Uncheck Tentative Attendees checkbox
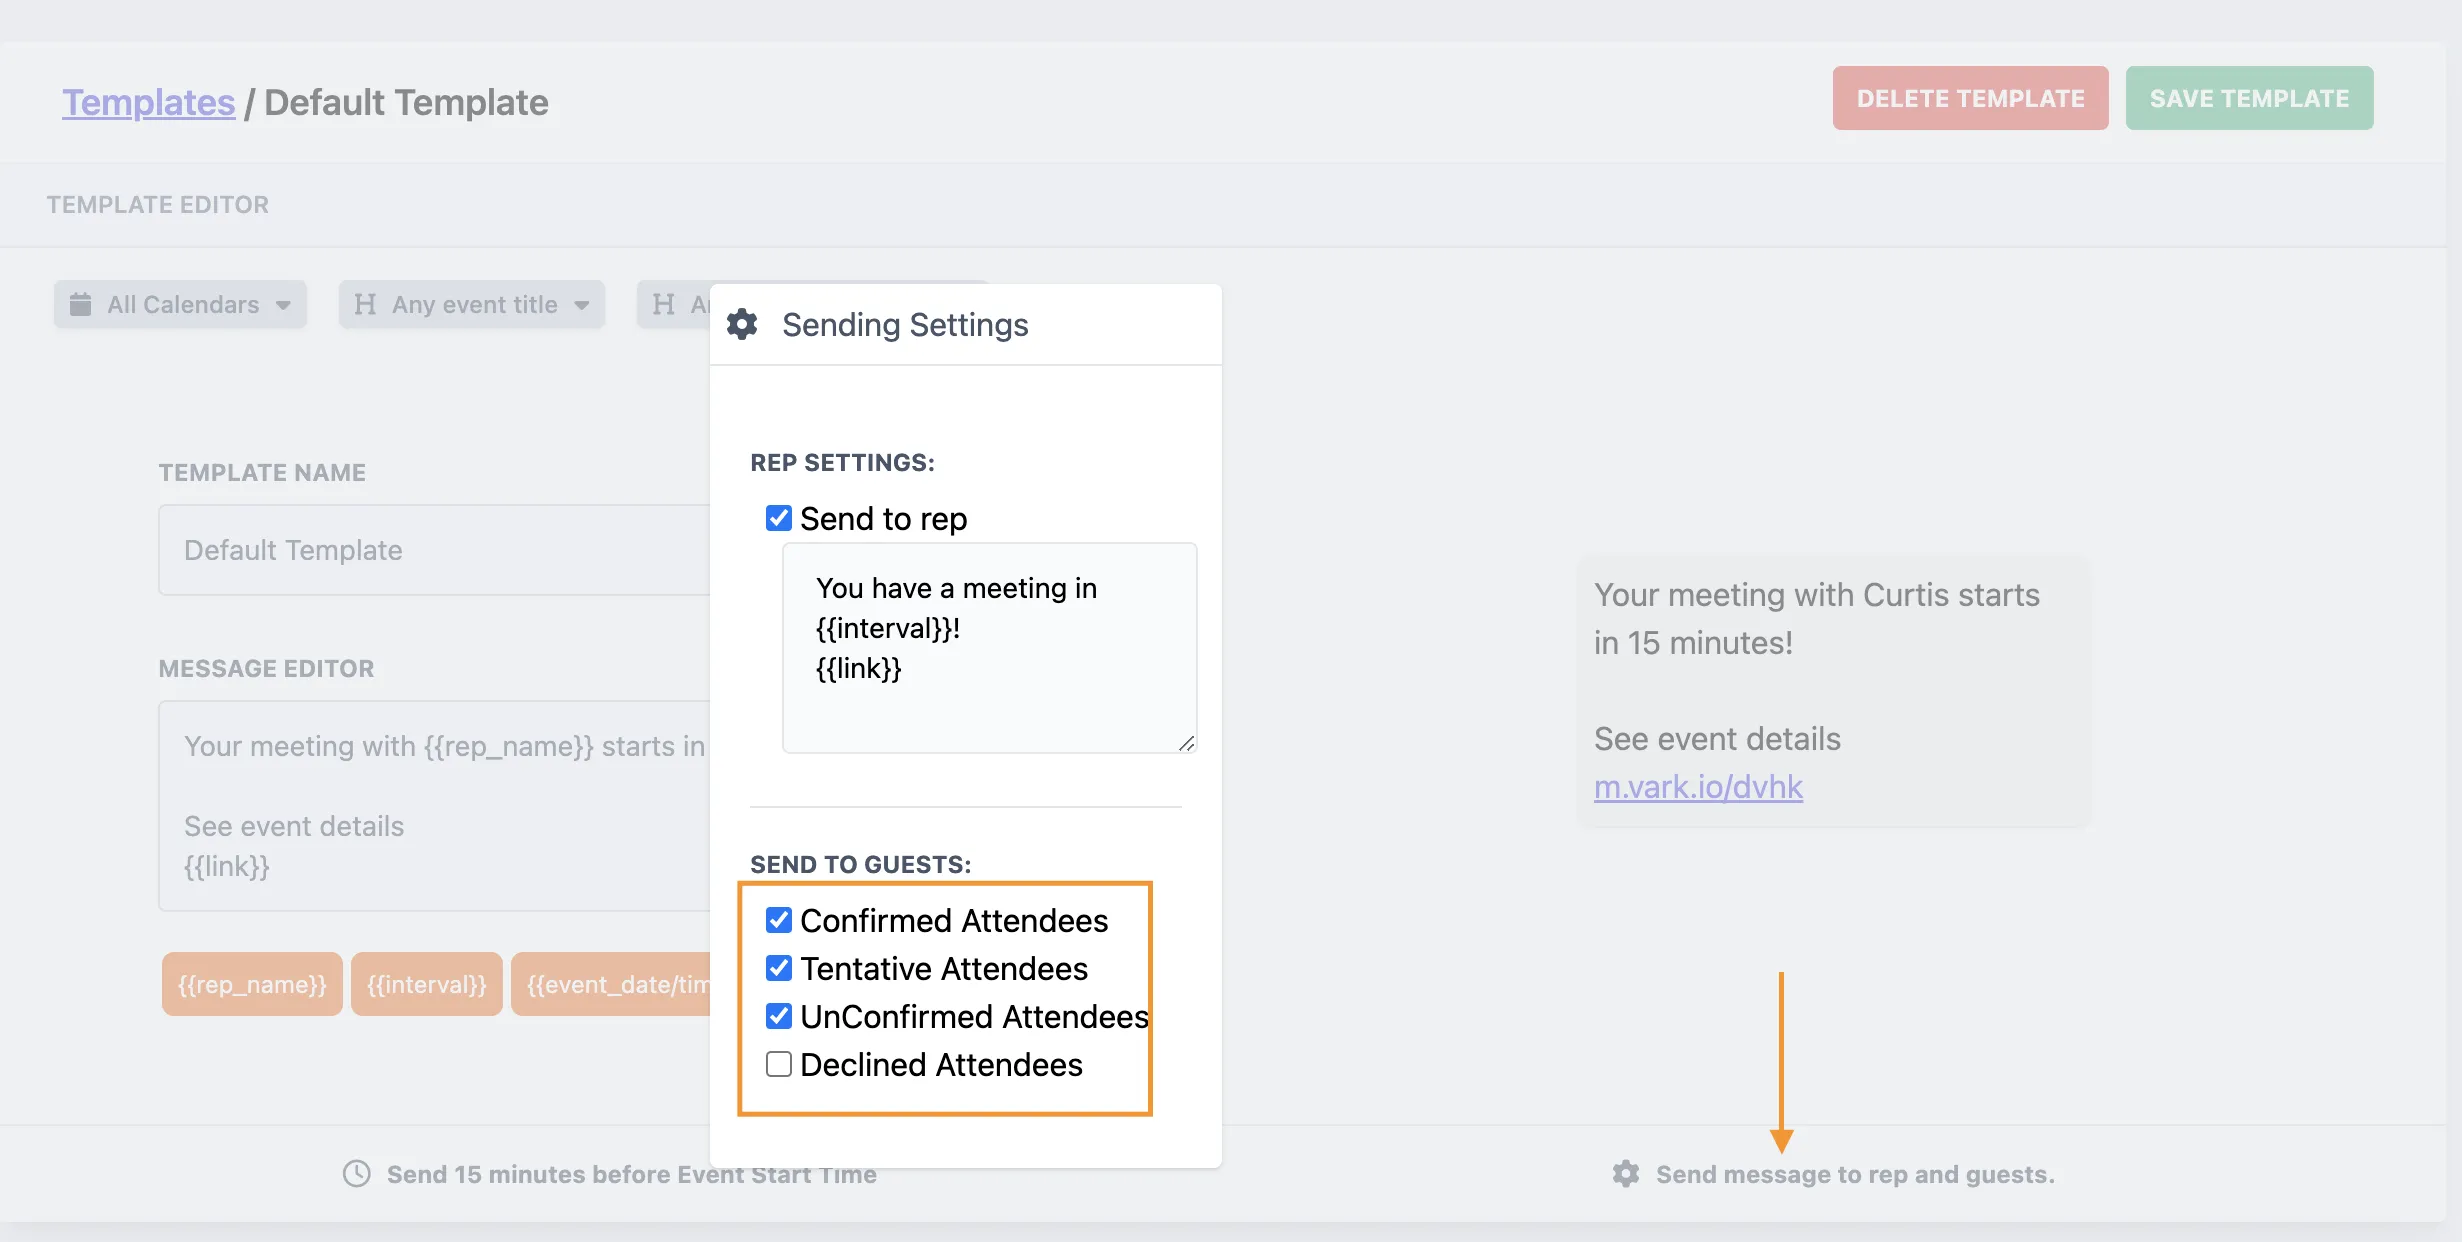 pyautogui.click(x=778, y=968)
